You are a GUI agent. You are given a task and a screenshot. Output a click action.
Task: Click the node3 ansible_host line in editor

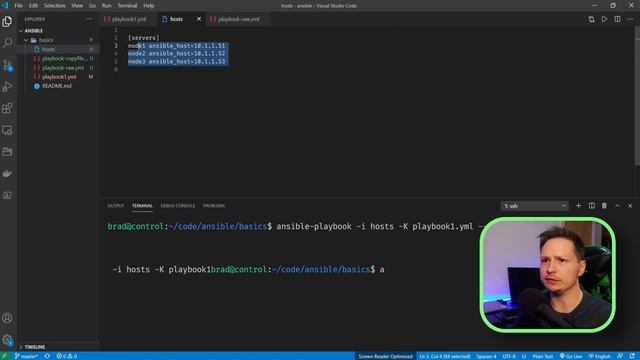pos(176,61)
